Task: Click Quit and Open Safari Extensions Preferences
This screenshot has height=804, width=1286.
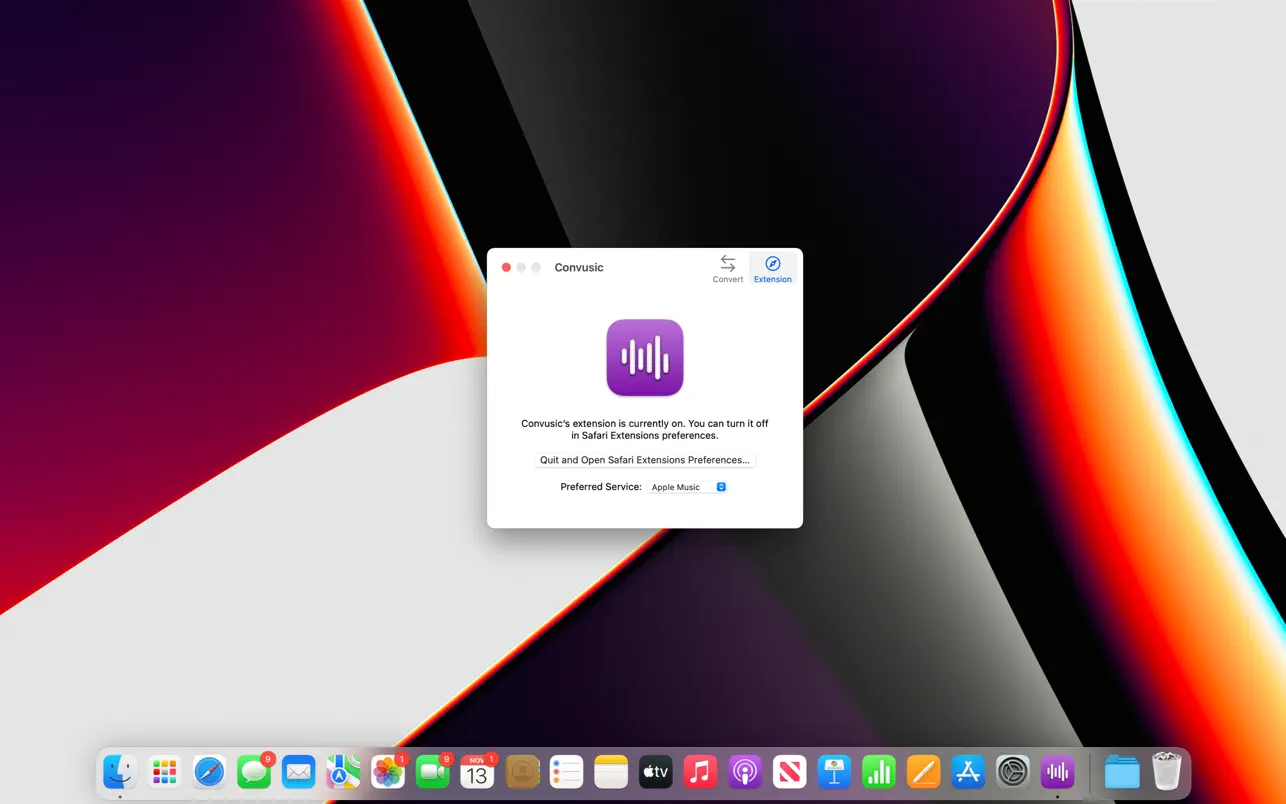Action: click(644, 460)
